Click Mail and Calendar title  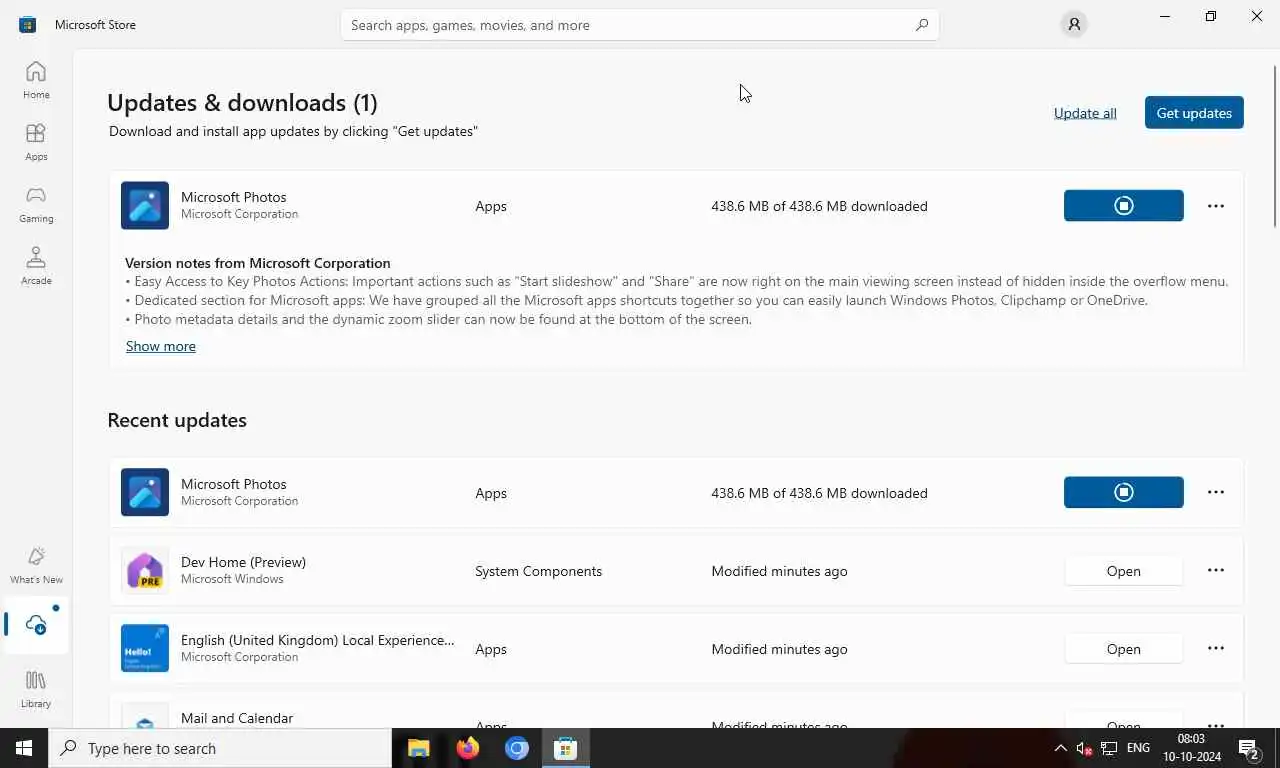237,718
